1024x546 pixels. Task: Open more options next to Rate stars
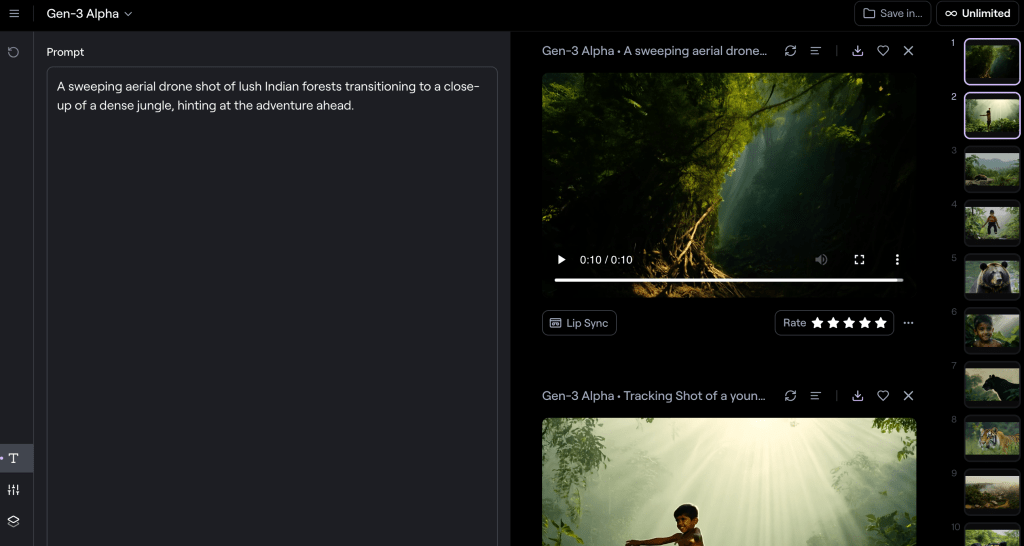pos(908,323)
